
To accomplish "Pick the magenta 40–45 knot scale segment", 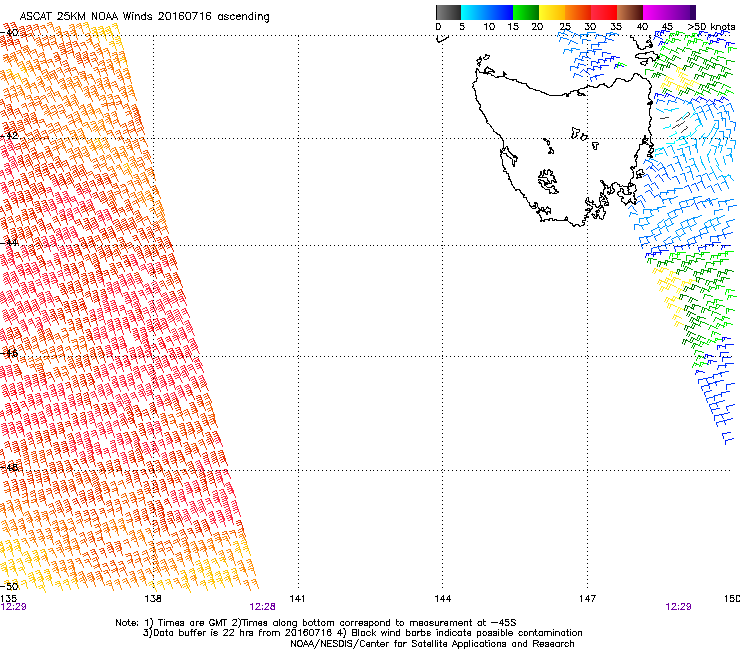I will [656, 12].
